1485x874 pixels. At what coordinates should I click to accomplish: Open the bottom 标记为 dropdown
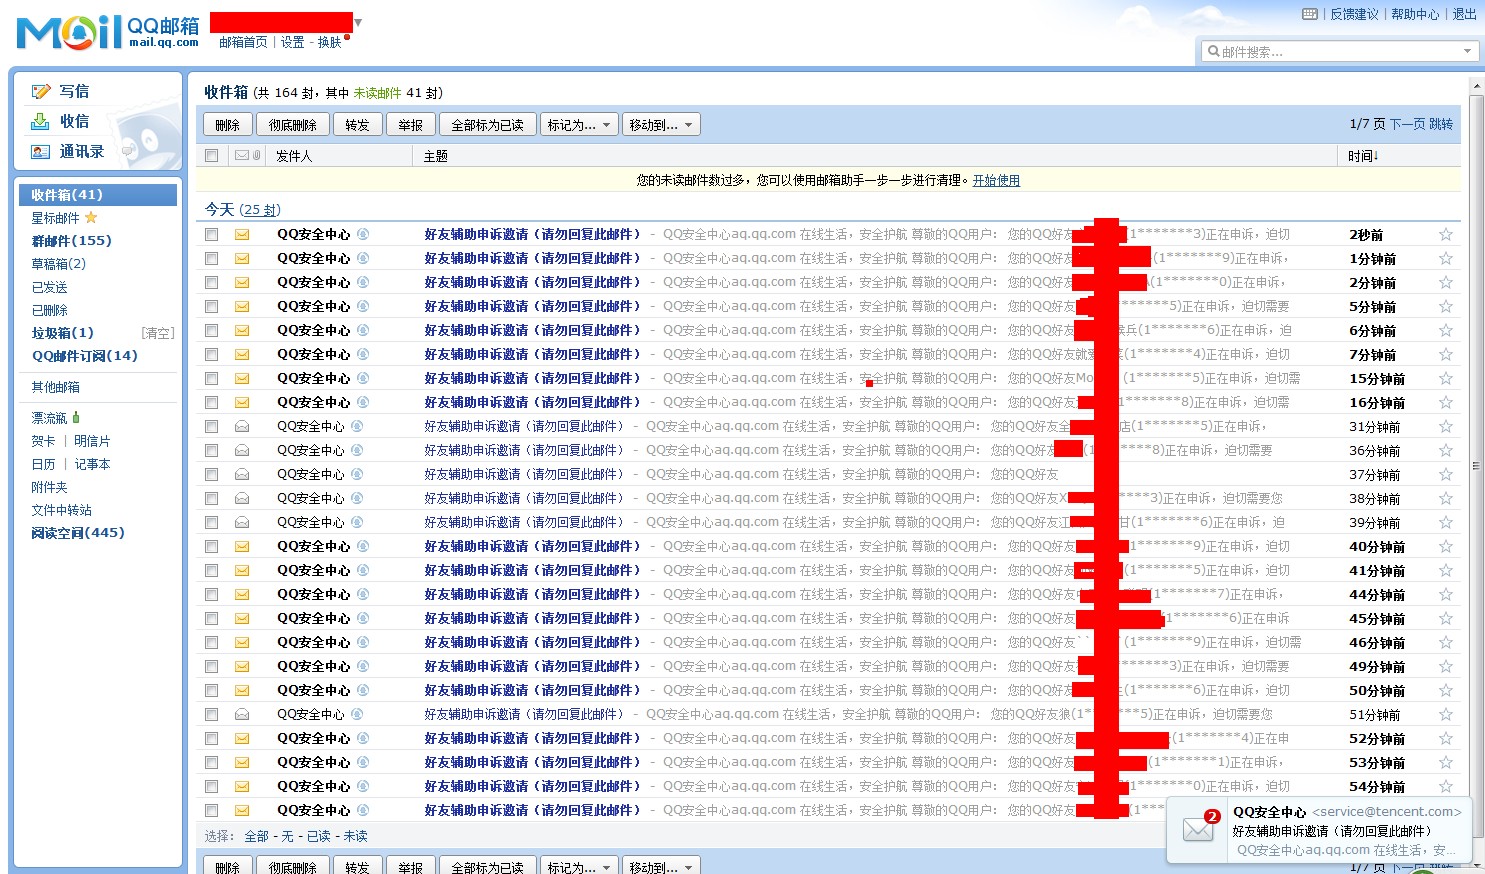[x=578, y=867]
